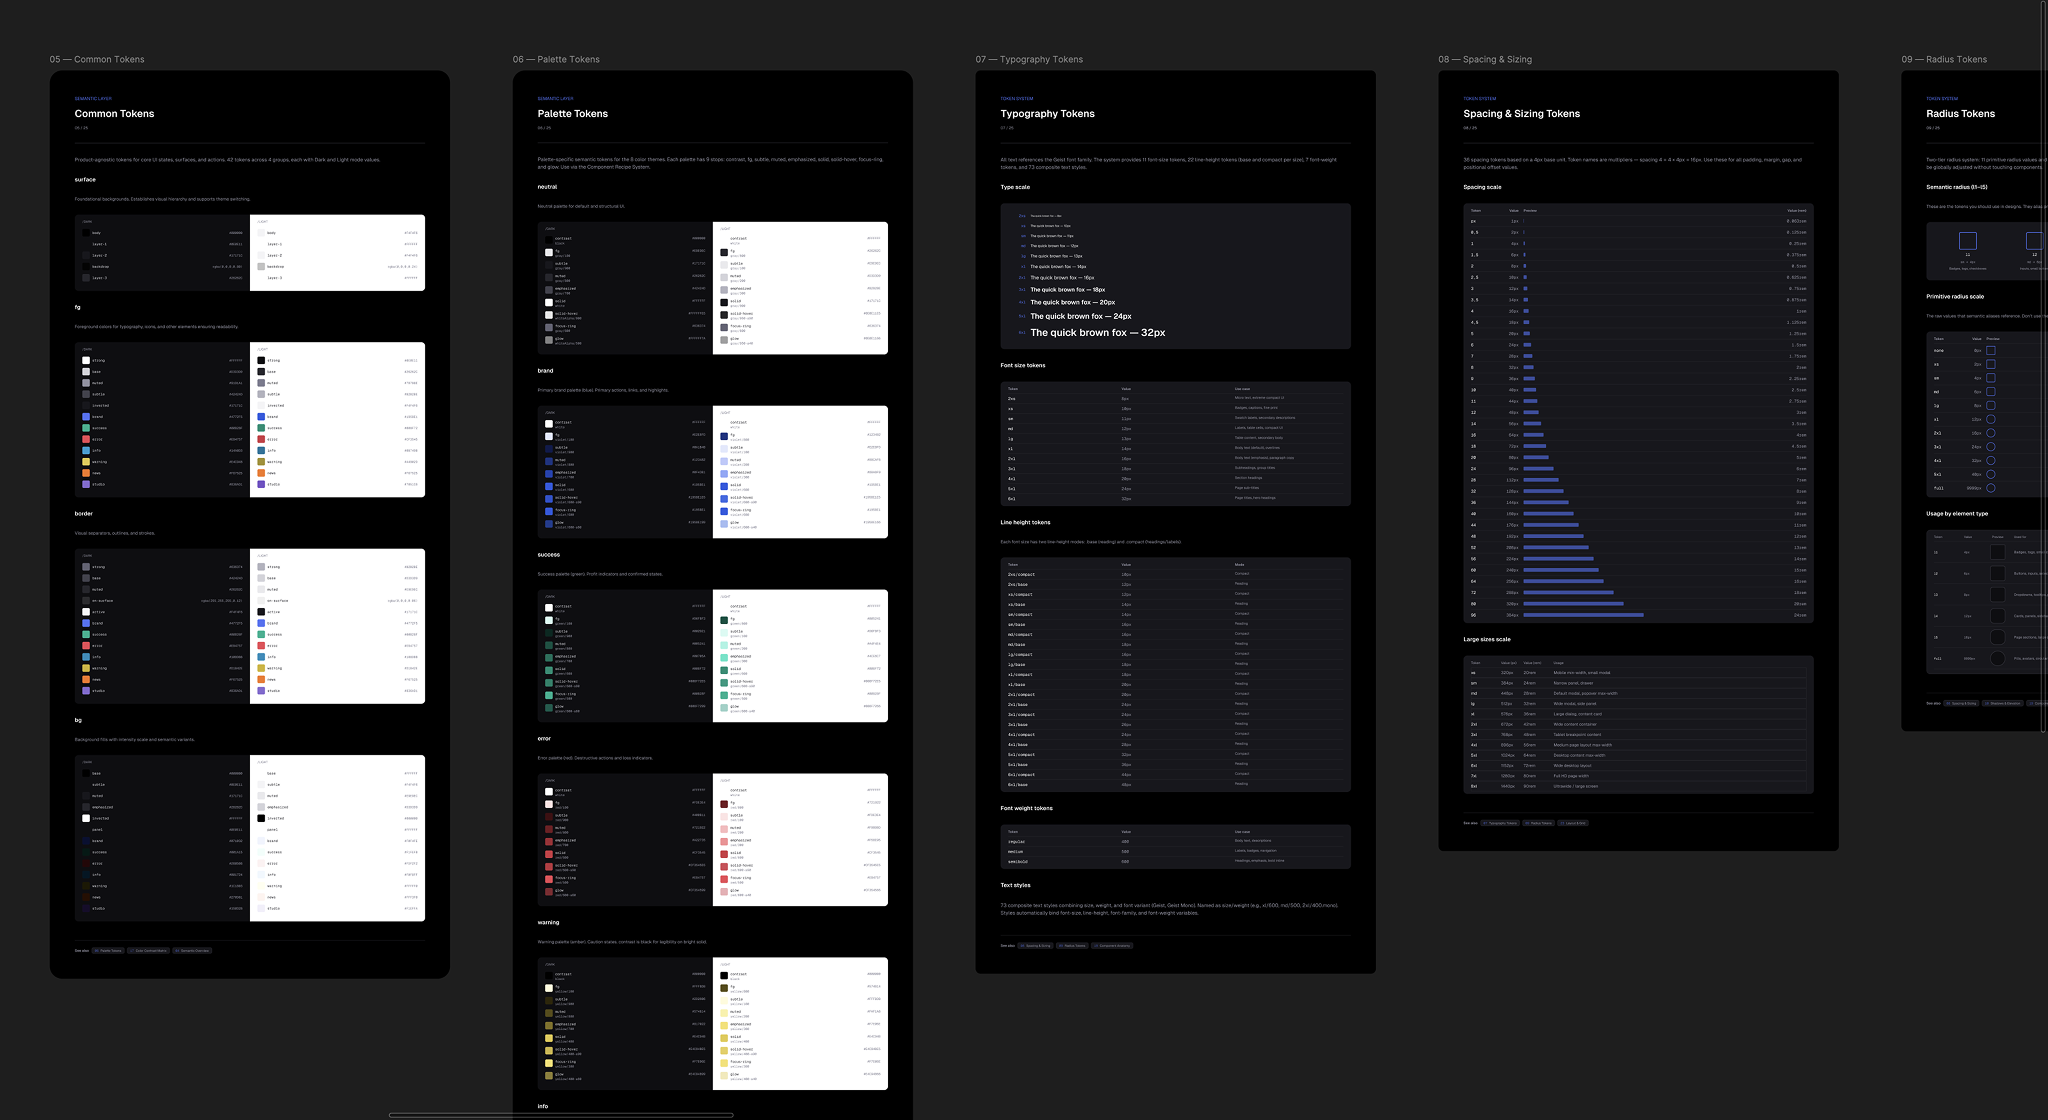Image resolution: width=2048 pixels, height=1120 pixels.
Task: Select the 'success' section heading in Palette Tokens
Action: click(x=548, y=554)
